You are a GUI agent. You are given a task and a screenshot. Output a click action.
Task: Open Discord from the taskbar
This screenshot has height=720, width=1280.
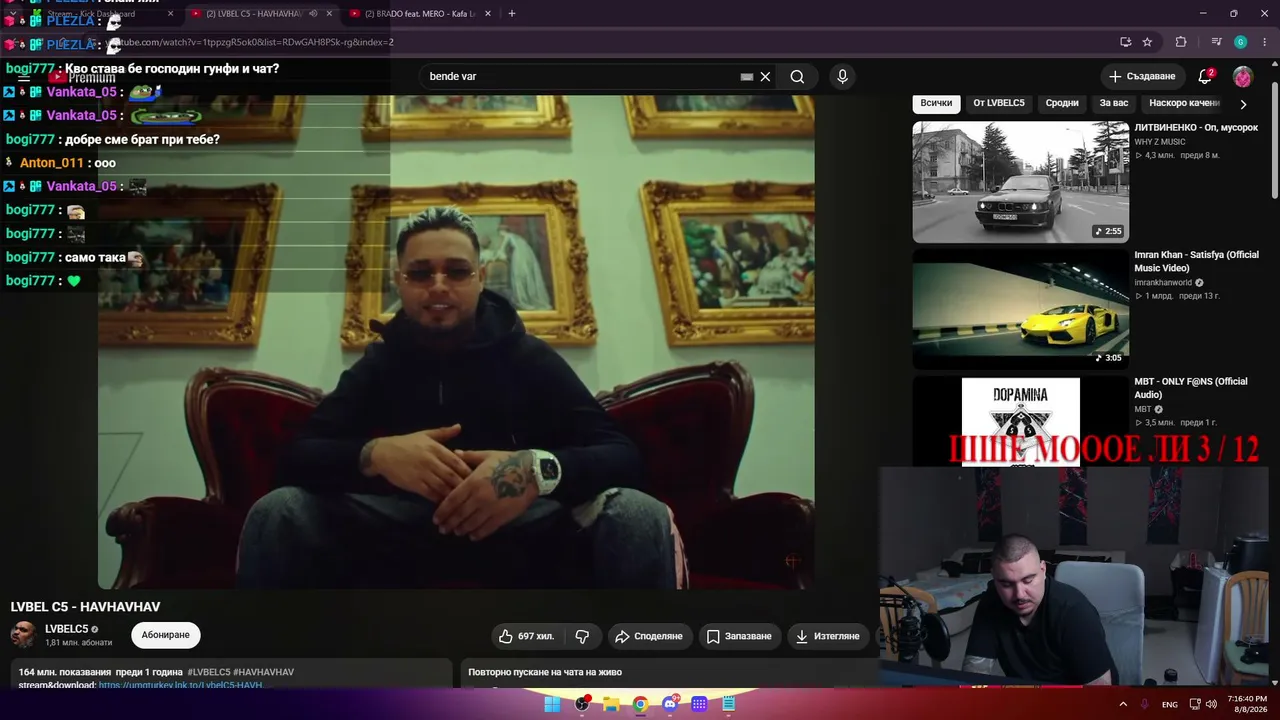pyautogui.click(x=670, y=704)
